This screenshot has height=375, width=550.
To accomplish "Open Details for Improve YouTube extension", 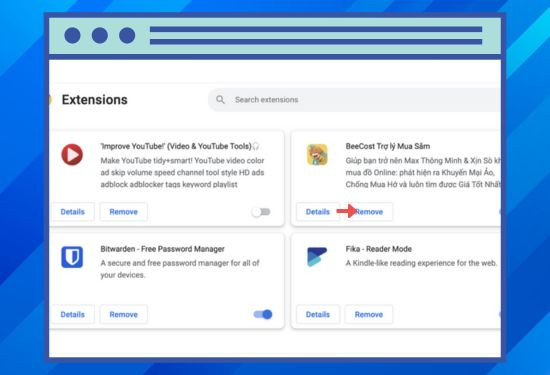I will (x=73, y=212).
